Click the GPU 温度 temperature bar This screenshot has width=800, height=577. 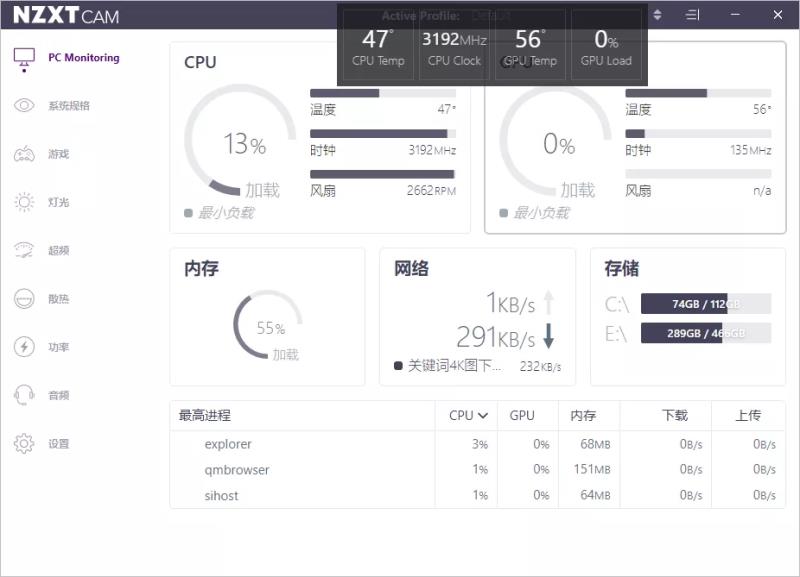pyautogui.click(x=698, y=93)
